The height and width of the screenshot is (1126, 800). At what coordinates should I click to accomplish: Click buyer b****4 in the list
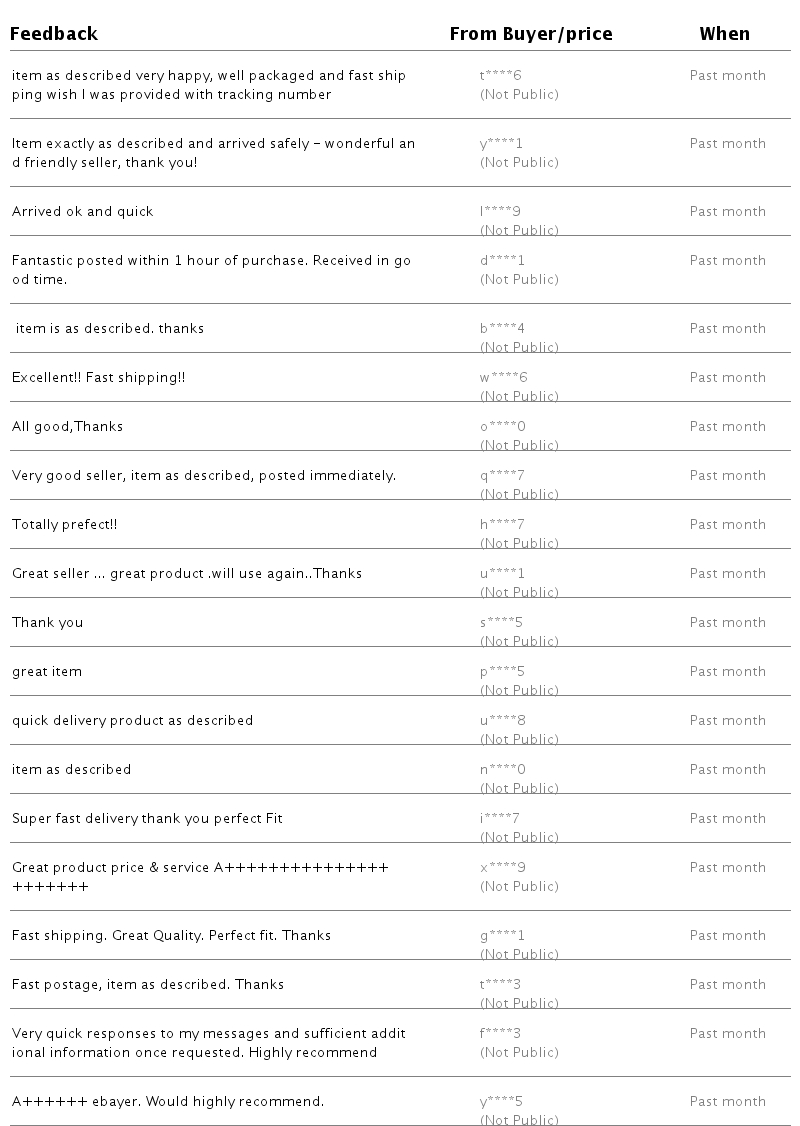coord(502,329)
